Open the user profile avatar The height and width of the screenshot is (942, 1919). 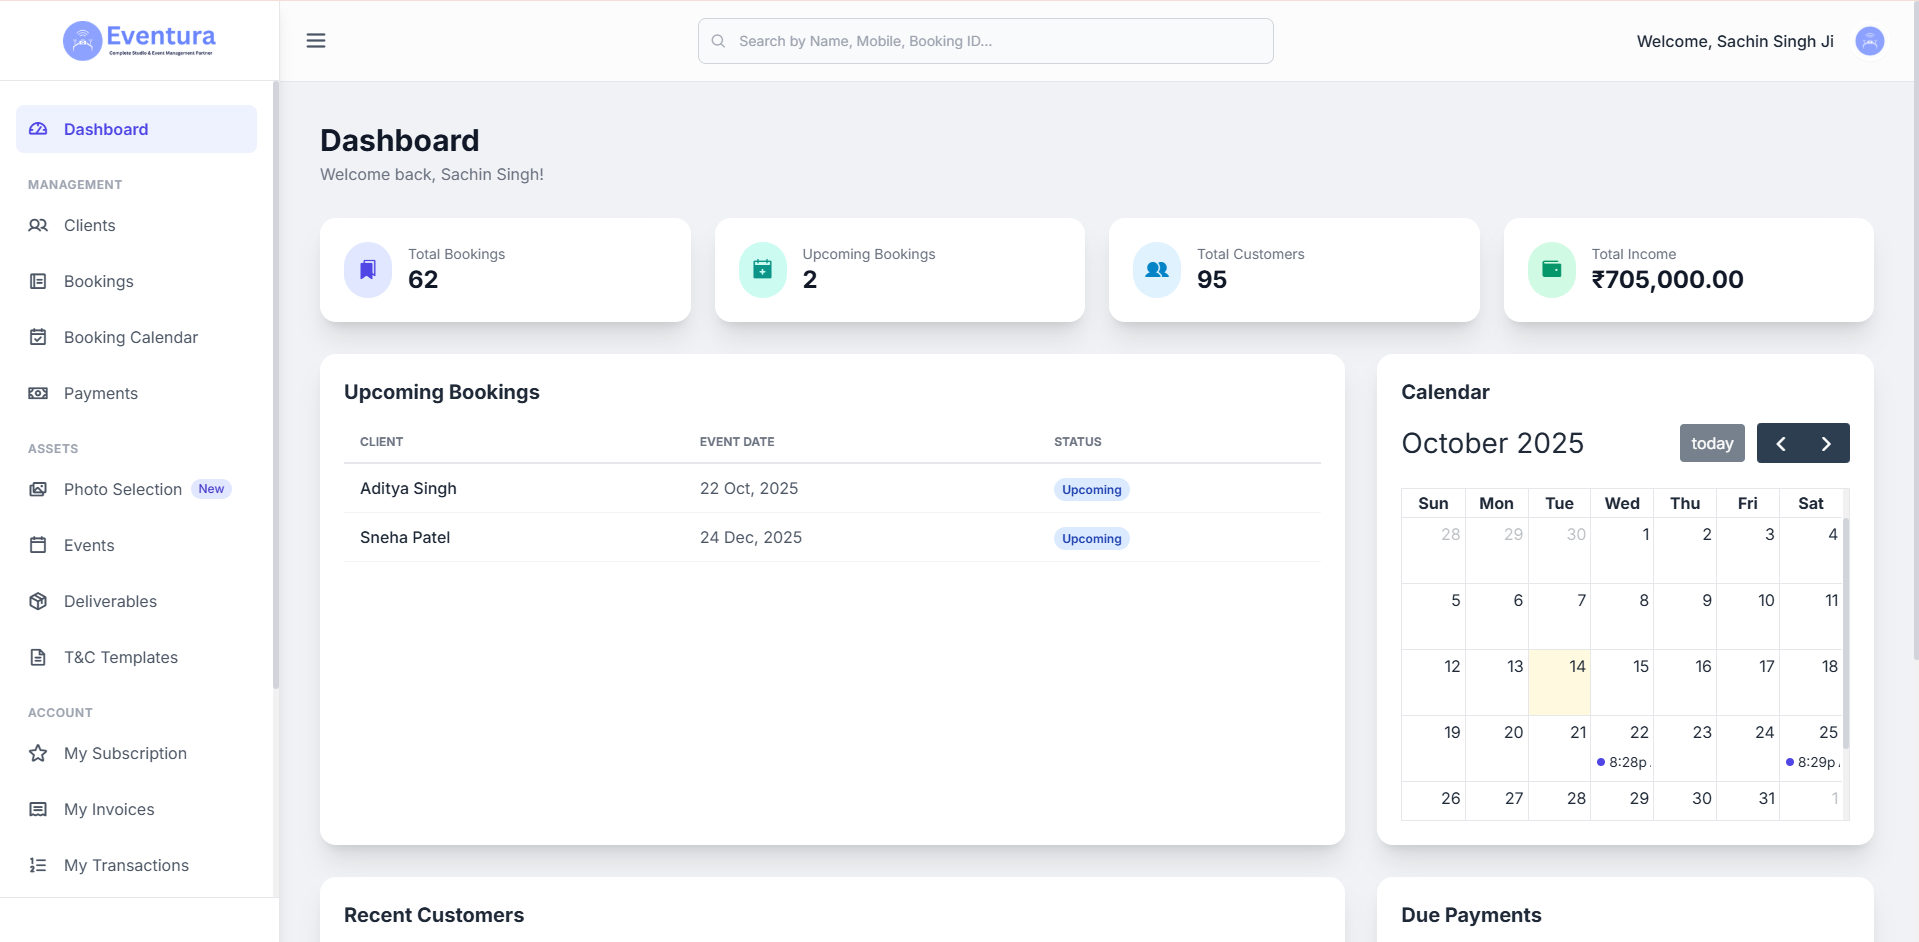pos(1869,41)
